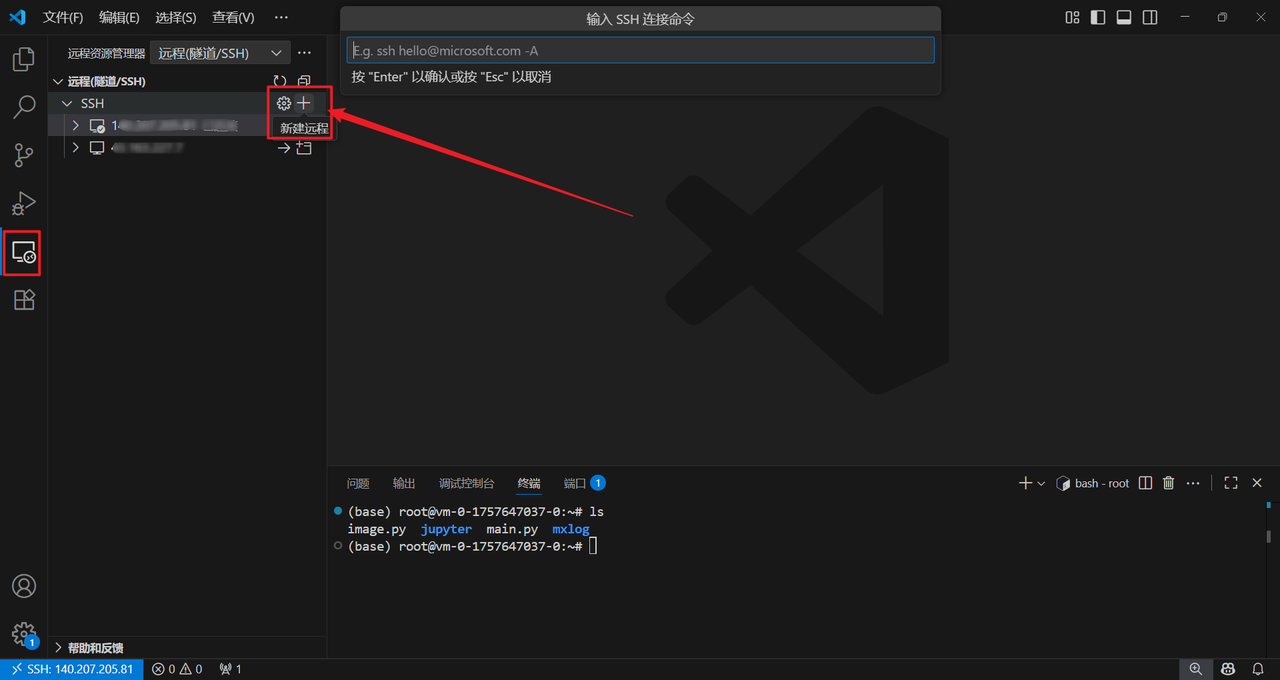Click jupyter in terminal output
Screen dimensions: 1280x680
[x=446, y=529]
